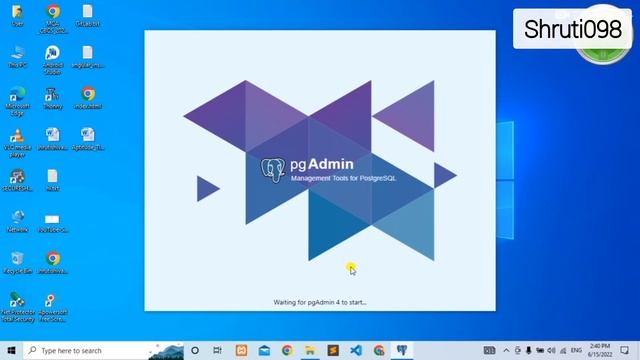640x360 pixels.
Task: Open the volume control in tray
Action: (551, 350)
